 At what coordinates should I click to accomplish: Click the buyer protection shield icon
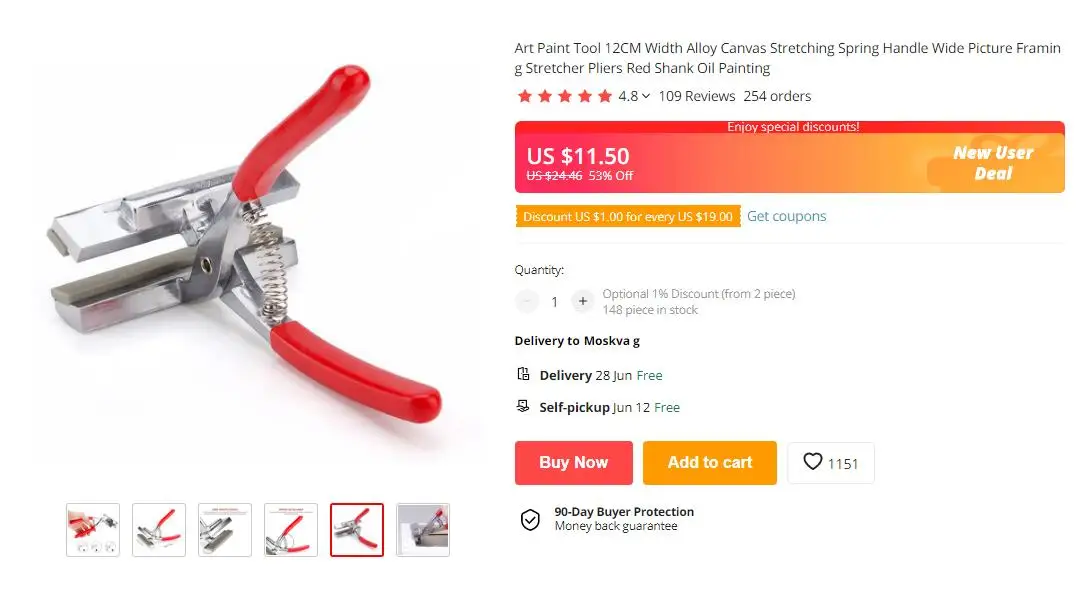tap(530, 520)
